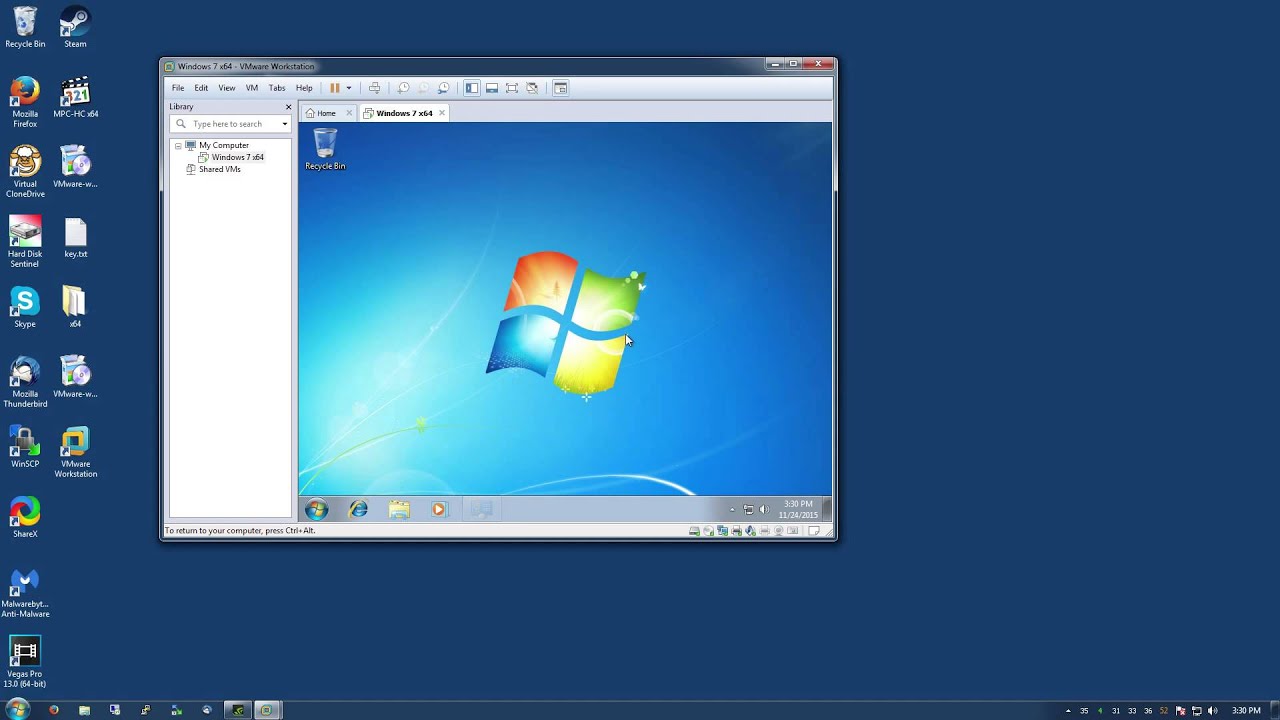This screenshot has width=1280, height=720.
Task: Open the host Recycle Bin desktop icon
Action: (25, 27)
